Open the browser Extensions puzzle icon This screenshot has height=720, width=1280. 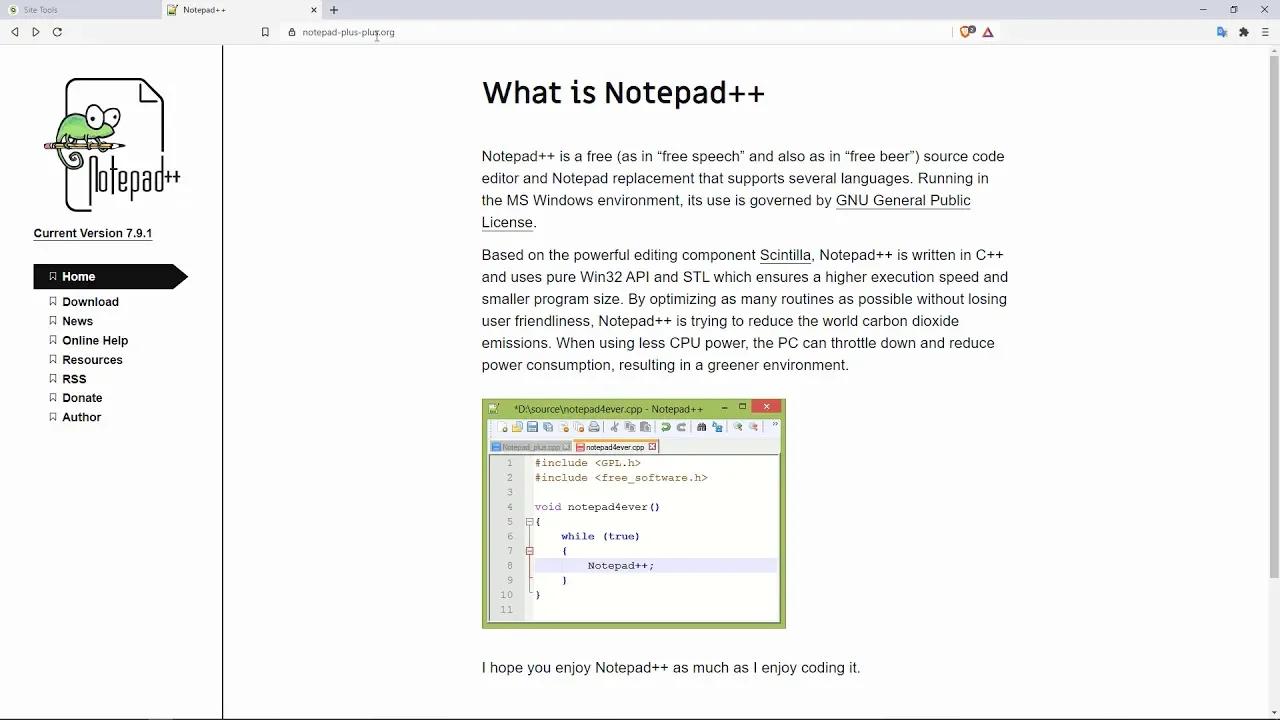coord(1243,31)
